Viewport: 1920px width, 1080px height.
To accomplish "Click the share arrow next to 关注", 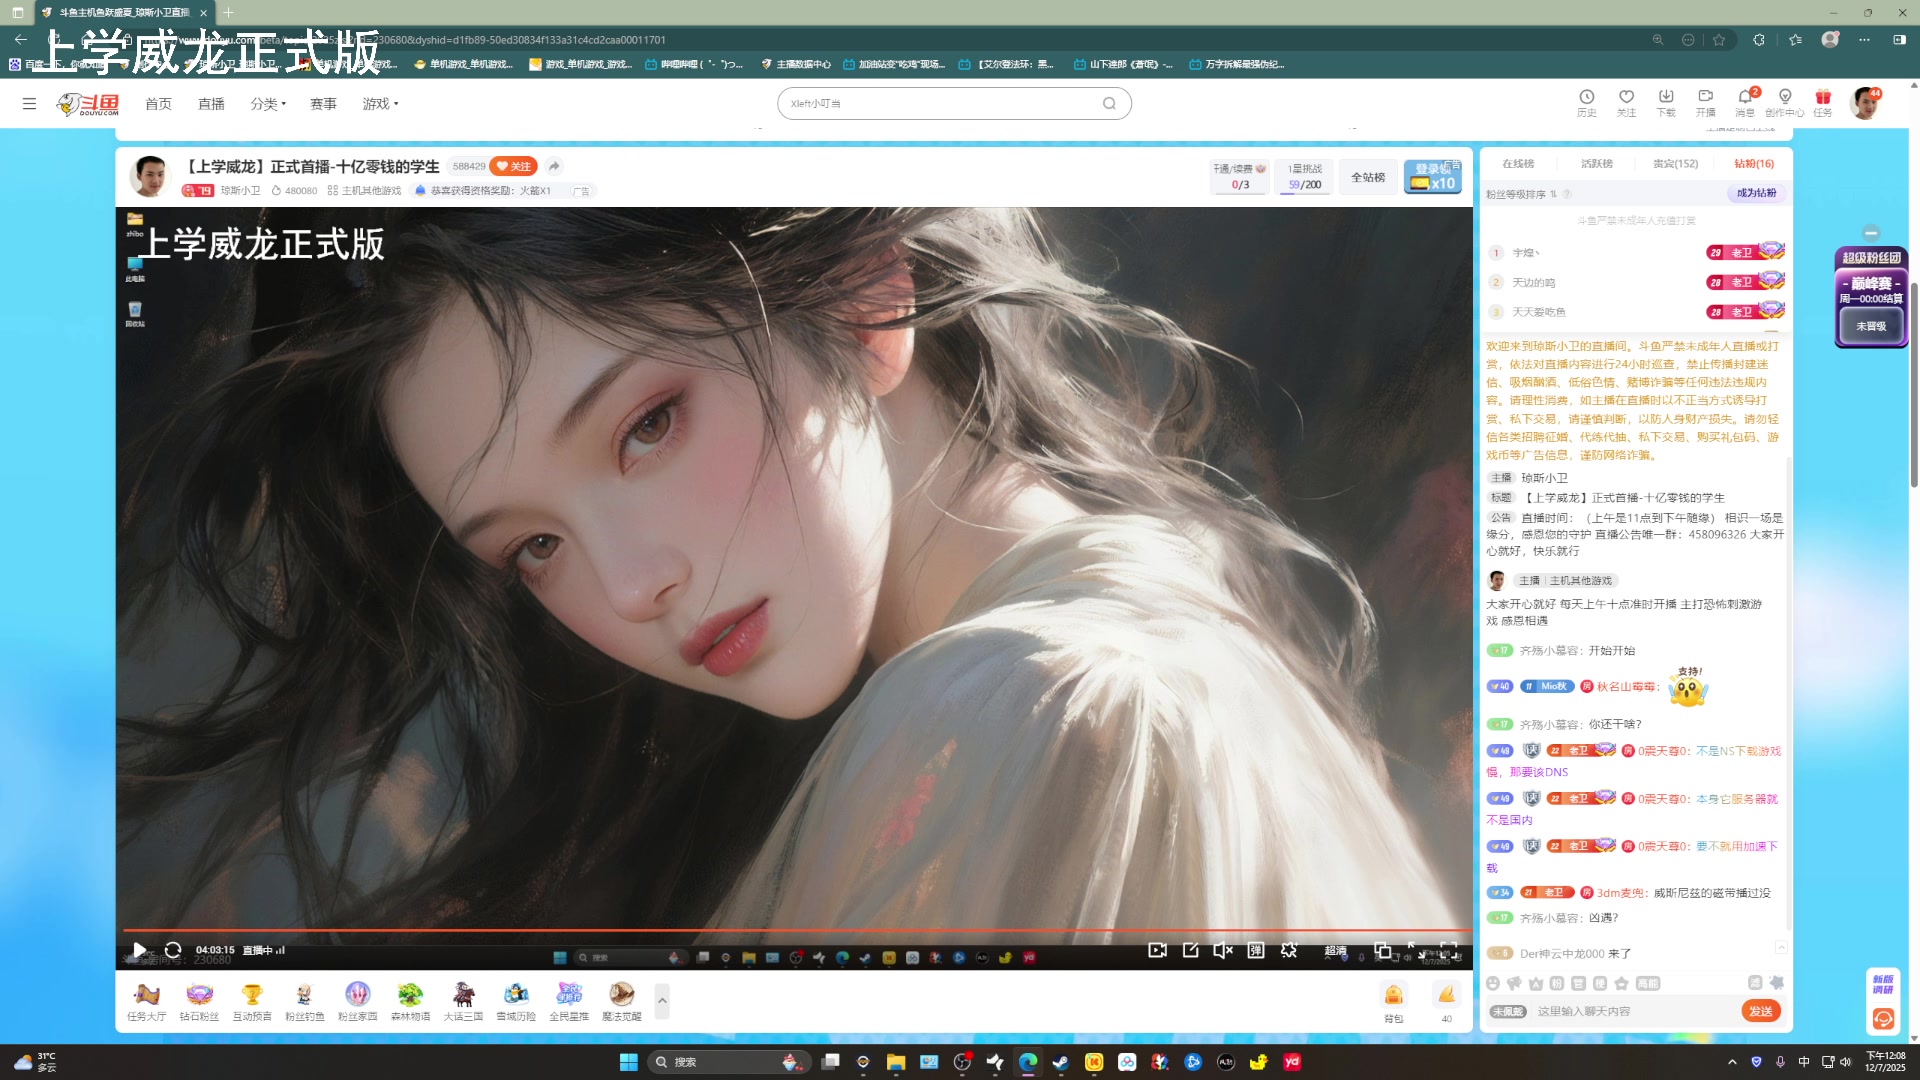I will tap(554, 166).
